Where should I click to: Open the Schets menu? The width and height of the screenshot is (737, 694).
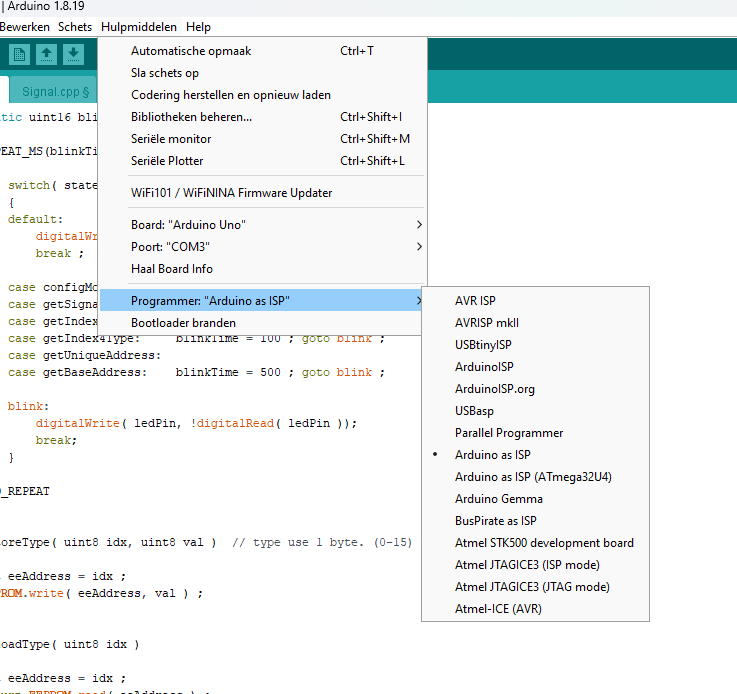tap(75, 27)
